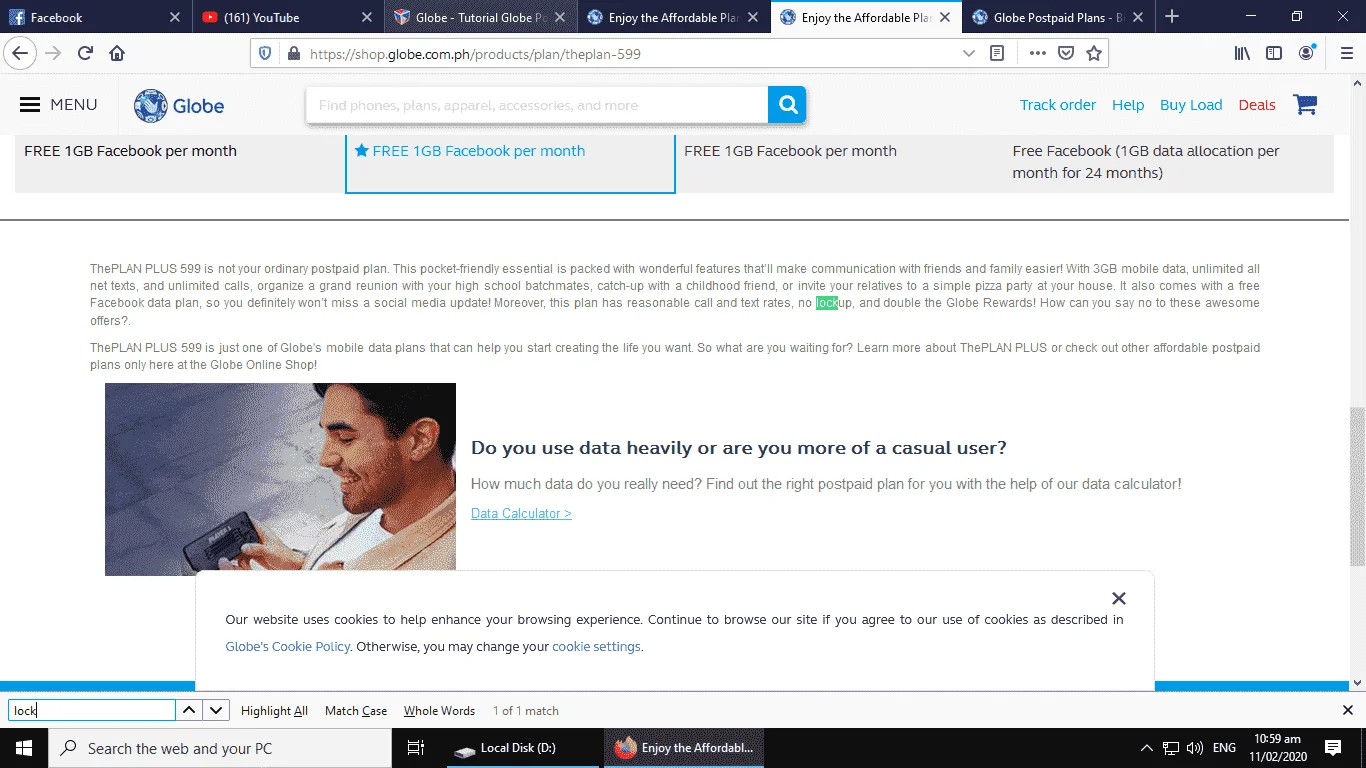Image resolution: width=1366 pixels, height=768 pixels.
Task: Toggle reader view icon
Action: coord(997,54)
